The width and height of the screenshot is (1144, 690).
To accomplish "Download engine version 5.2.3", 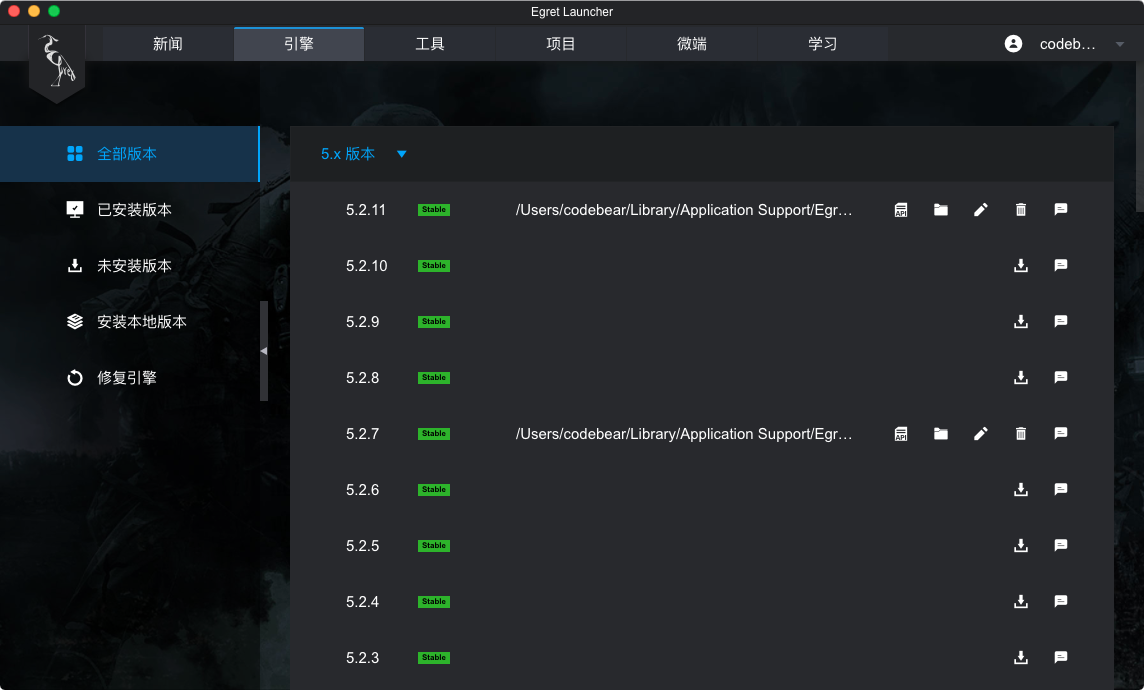I will 1021,658.
